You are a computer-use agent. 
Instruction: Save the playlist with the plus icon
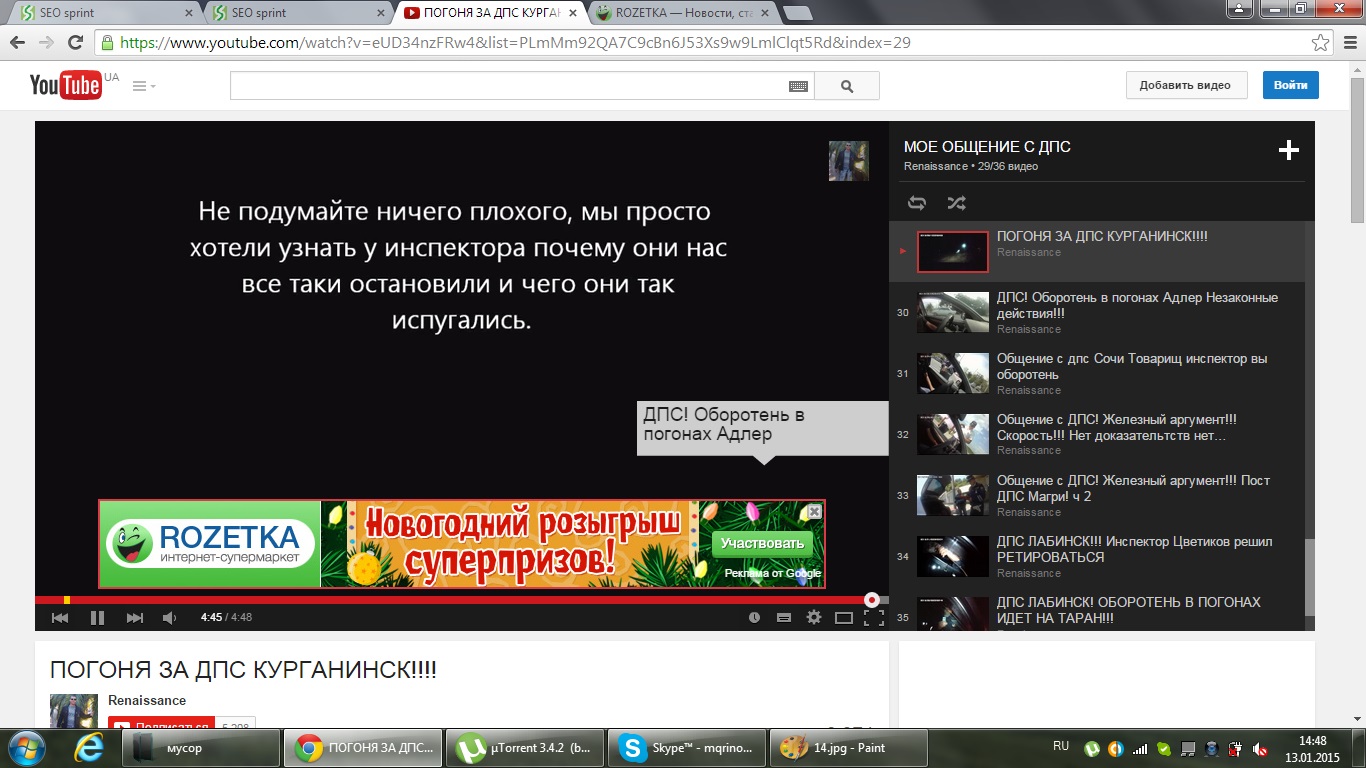click(1289, 151)
